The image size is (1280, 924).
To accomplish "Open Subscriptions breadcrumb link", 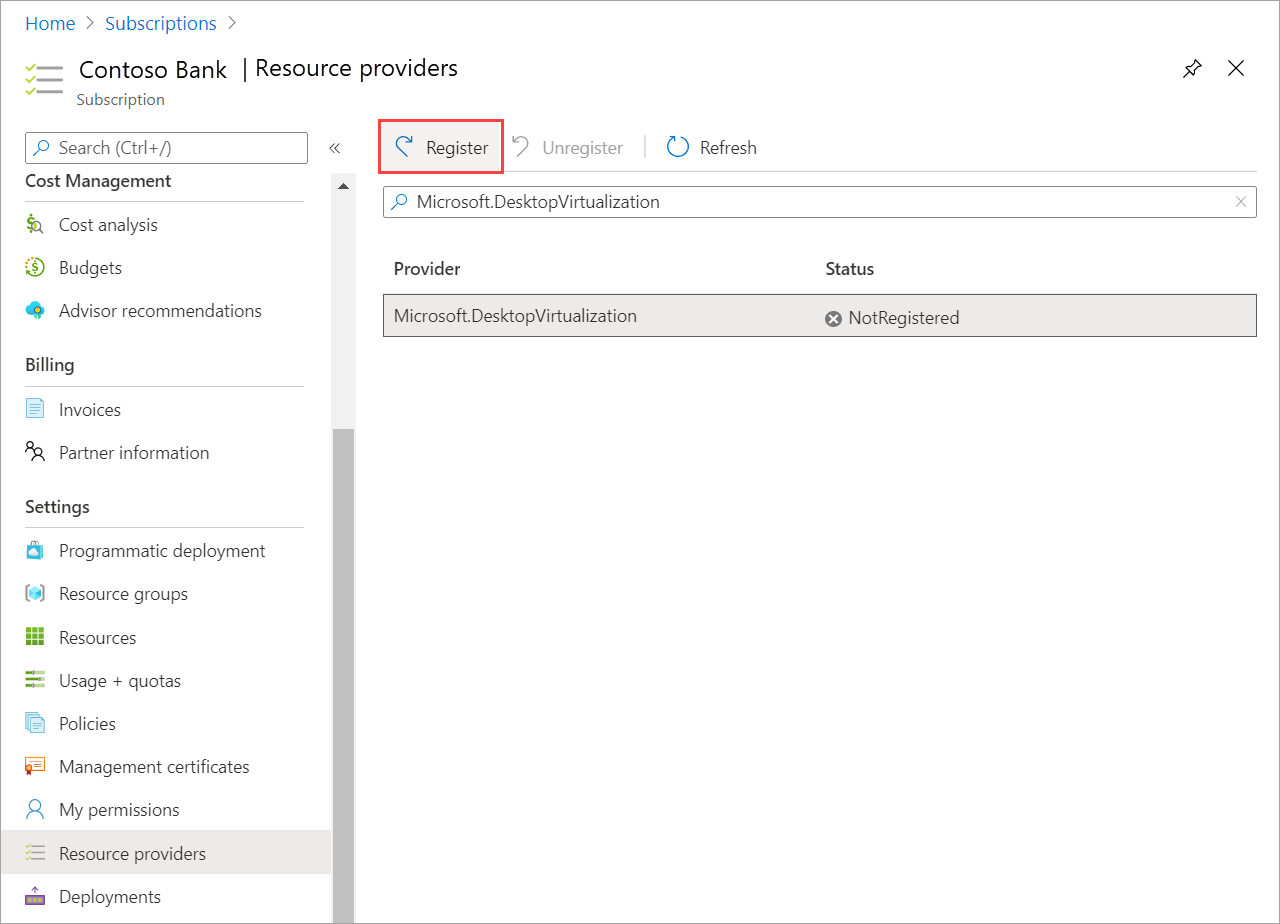I will 161,23.
